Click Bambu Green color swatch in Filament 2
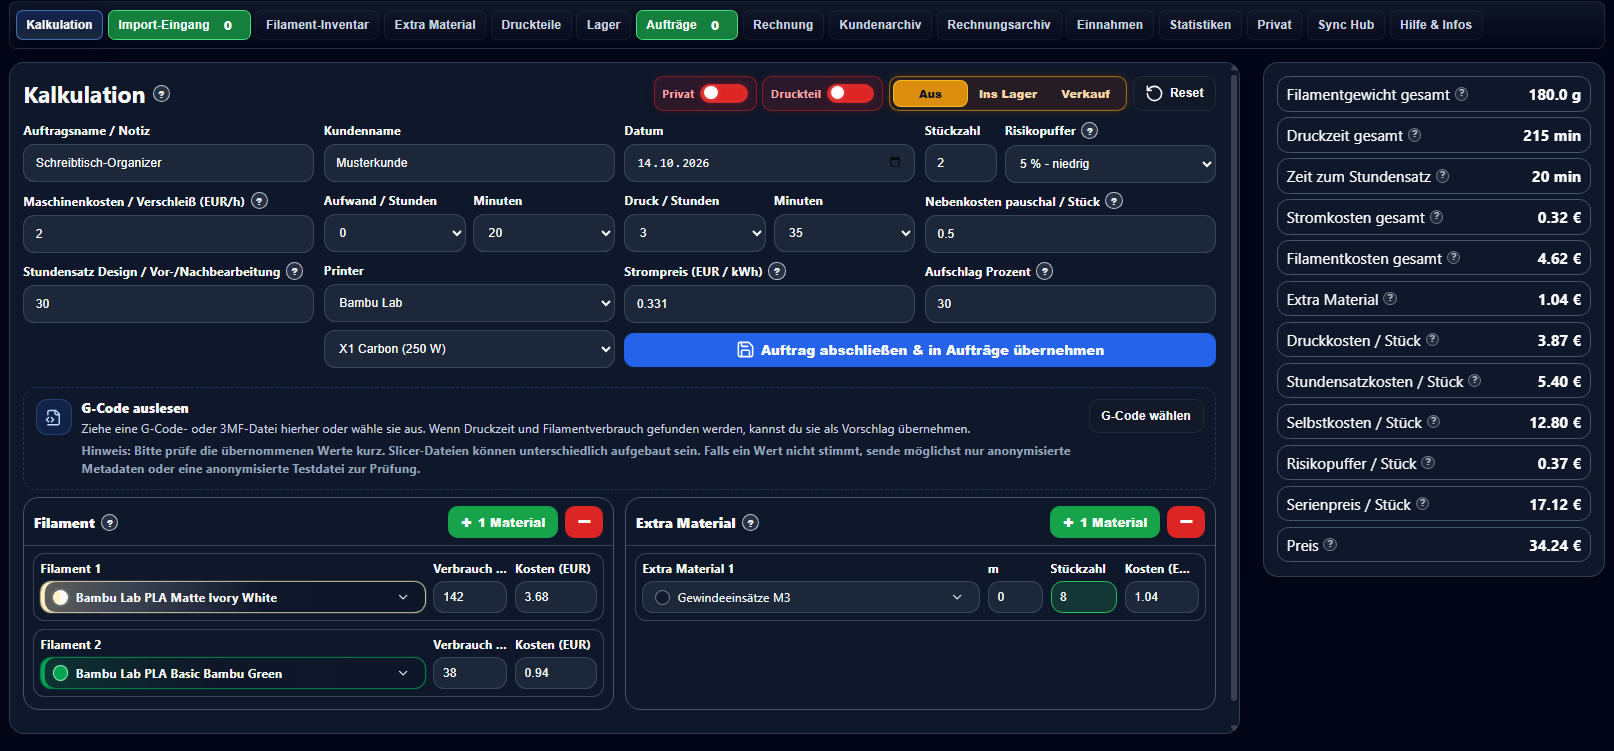Screen dimensions: 1614x751 pos(60,673)
